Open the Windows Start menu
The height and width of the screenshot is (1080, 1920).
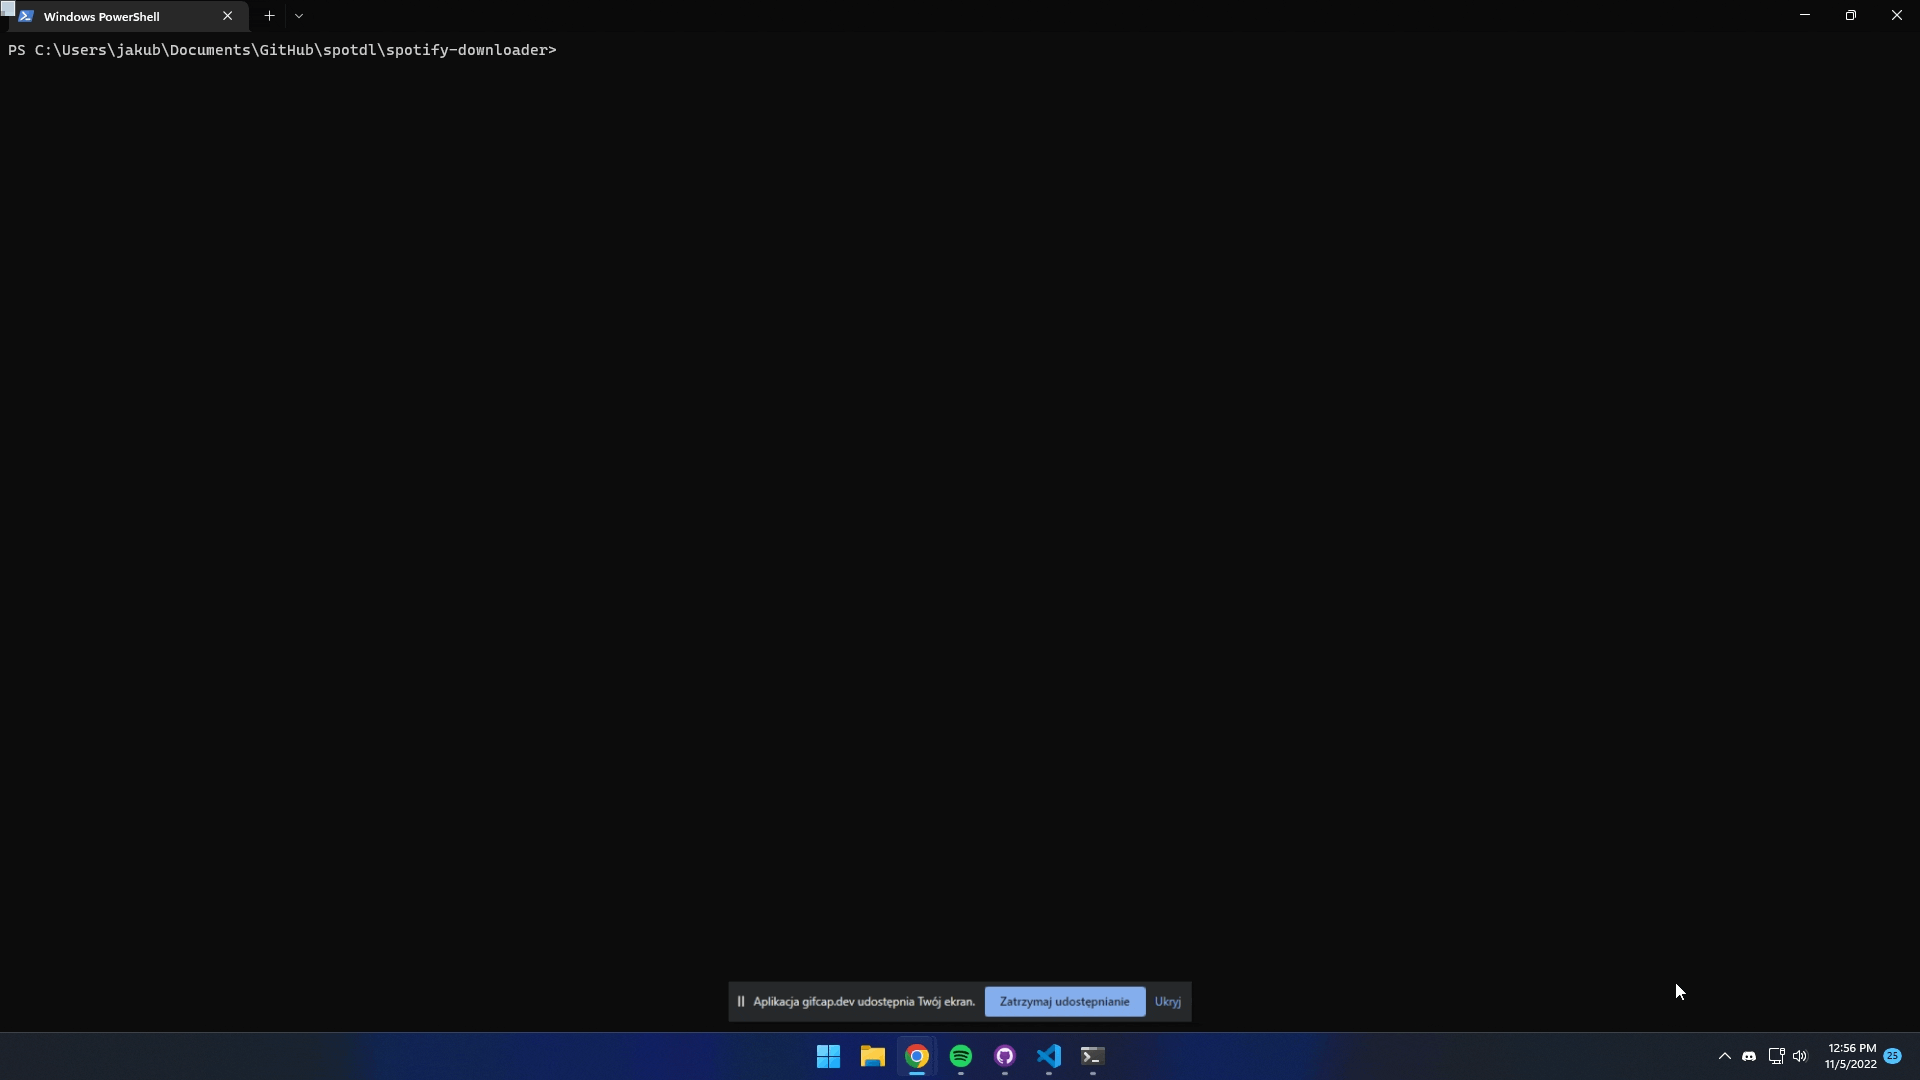[x=828, y=1056]
